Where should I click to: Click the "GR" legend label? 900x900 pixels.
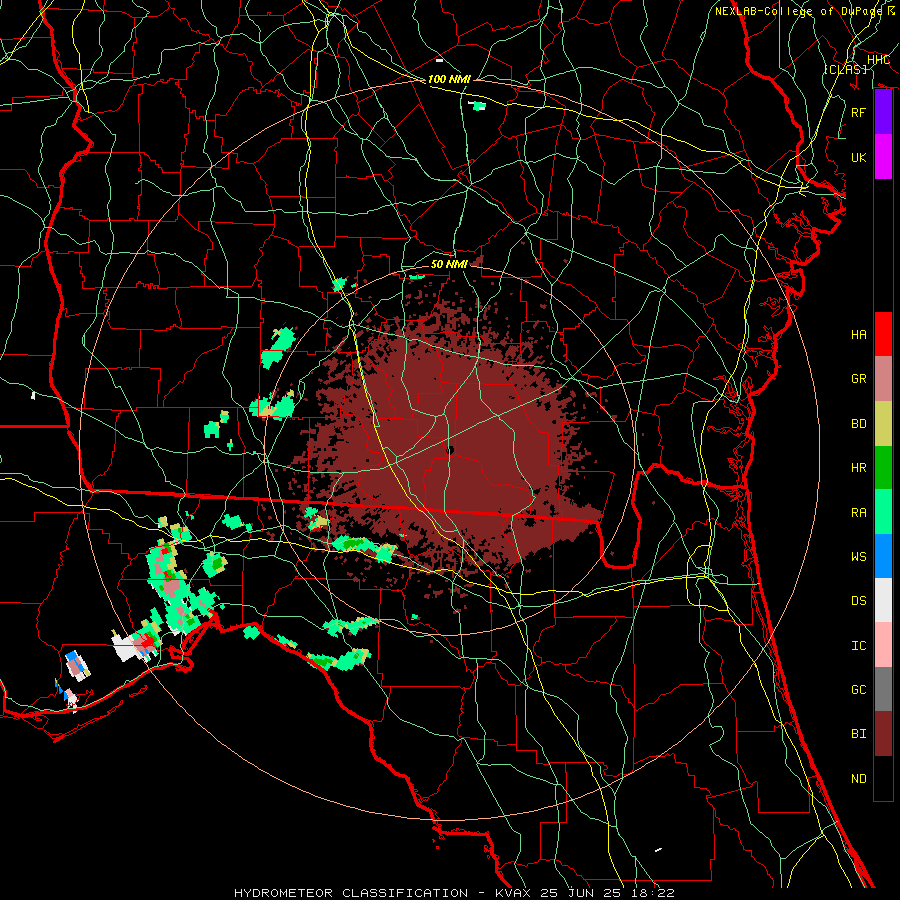click(858, 379)
